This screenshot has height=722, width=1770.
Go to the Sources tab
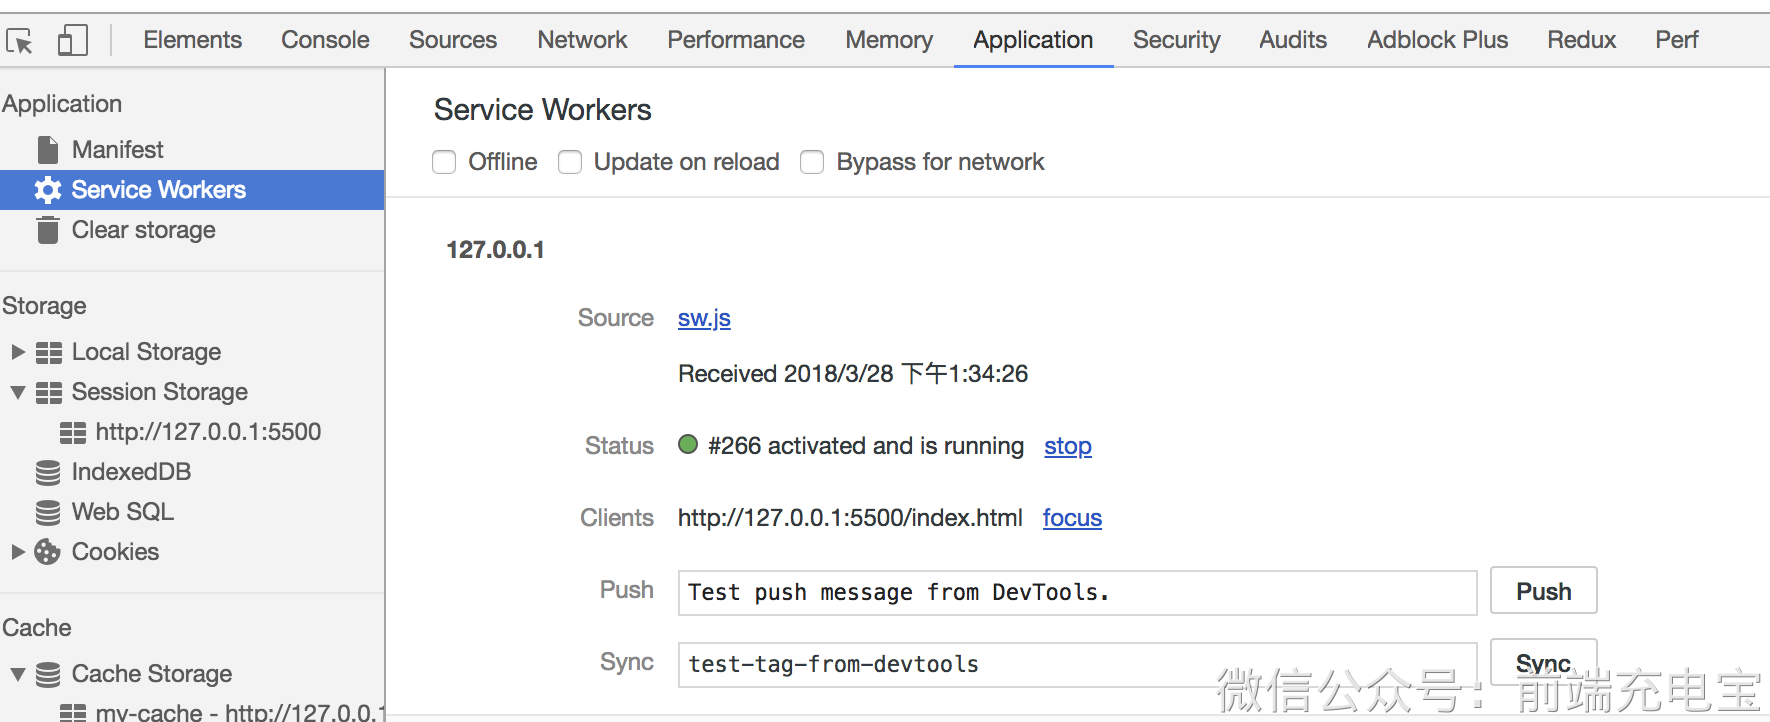pos(453,40)
